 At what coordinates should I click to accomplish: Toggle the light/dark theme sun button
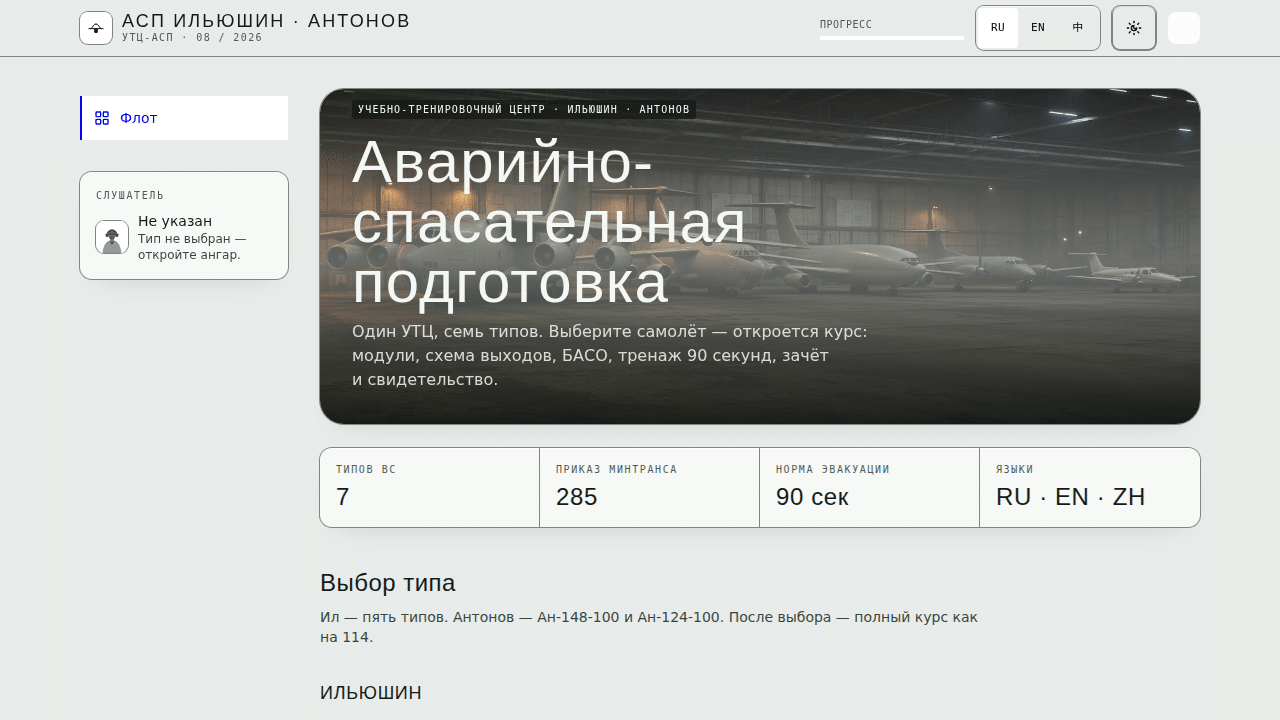(x=1134, y=28)
